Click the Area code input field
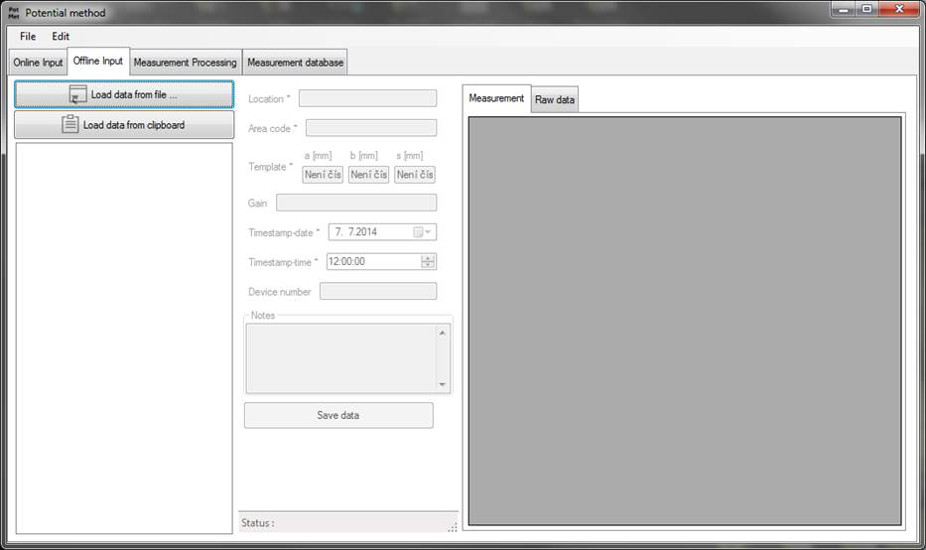926x550 pixels. tap(371, 128)
